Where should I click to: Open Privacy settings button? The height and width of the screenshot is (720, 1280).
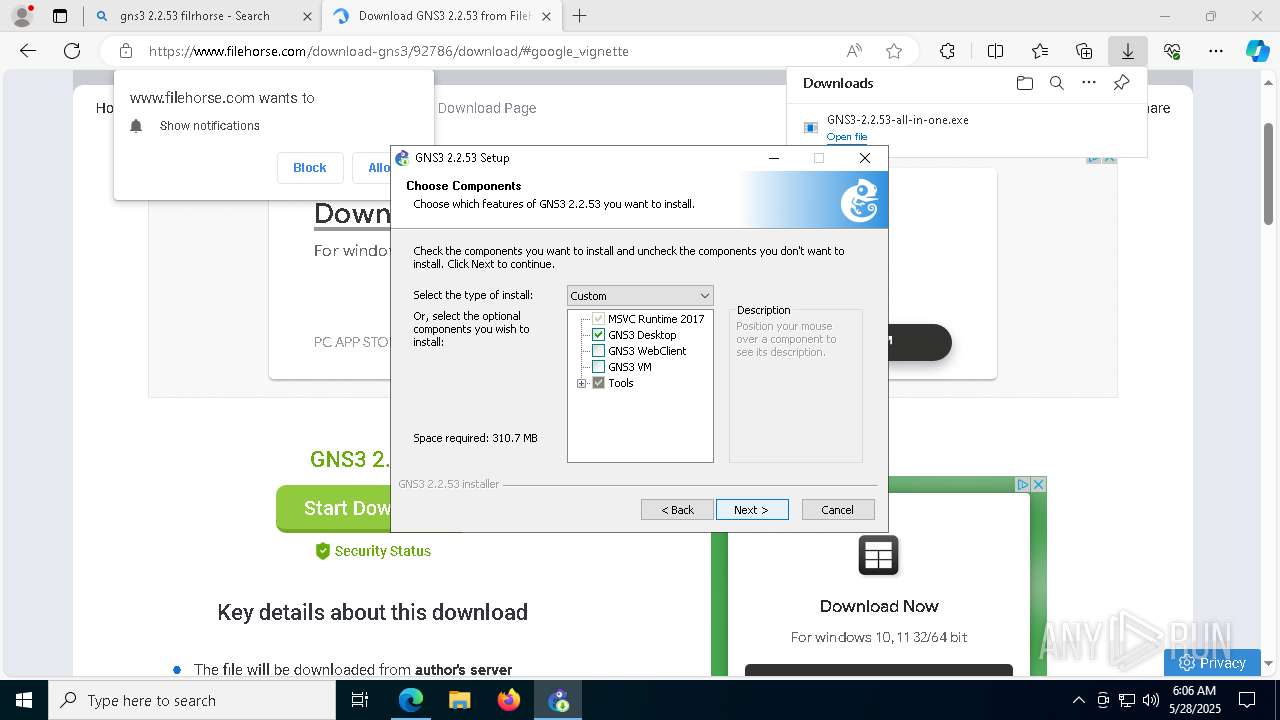click(1212, 663)
